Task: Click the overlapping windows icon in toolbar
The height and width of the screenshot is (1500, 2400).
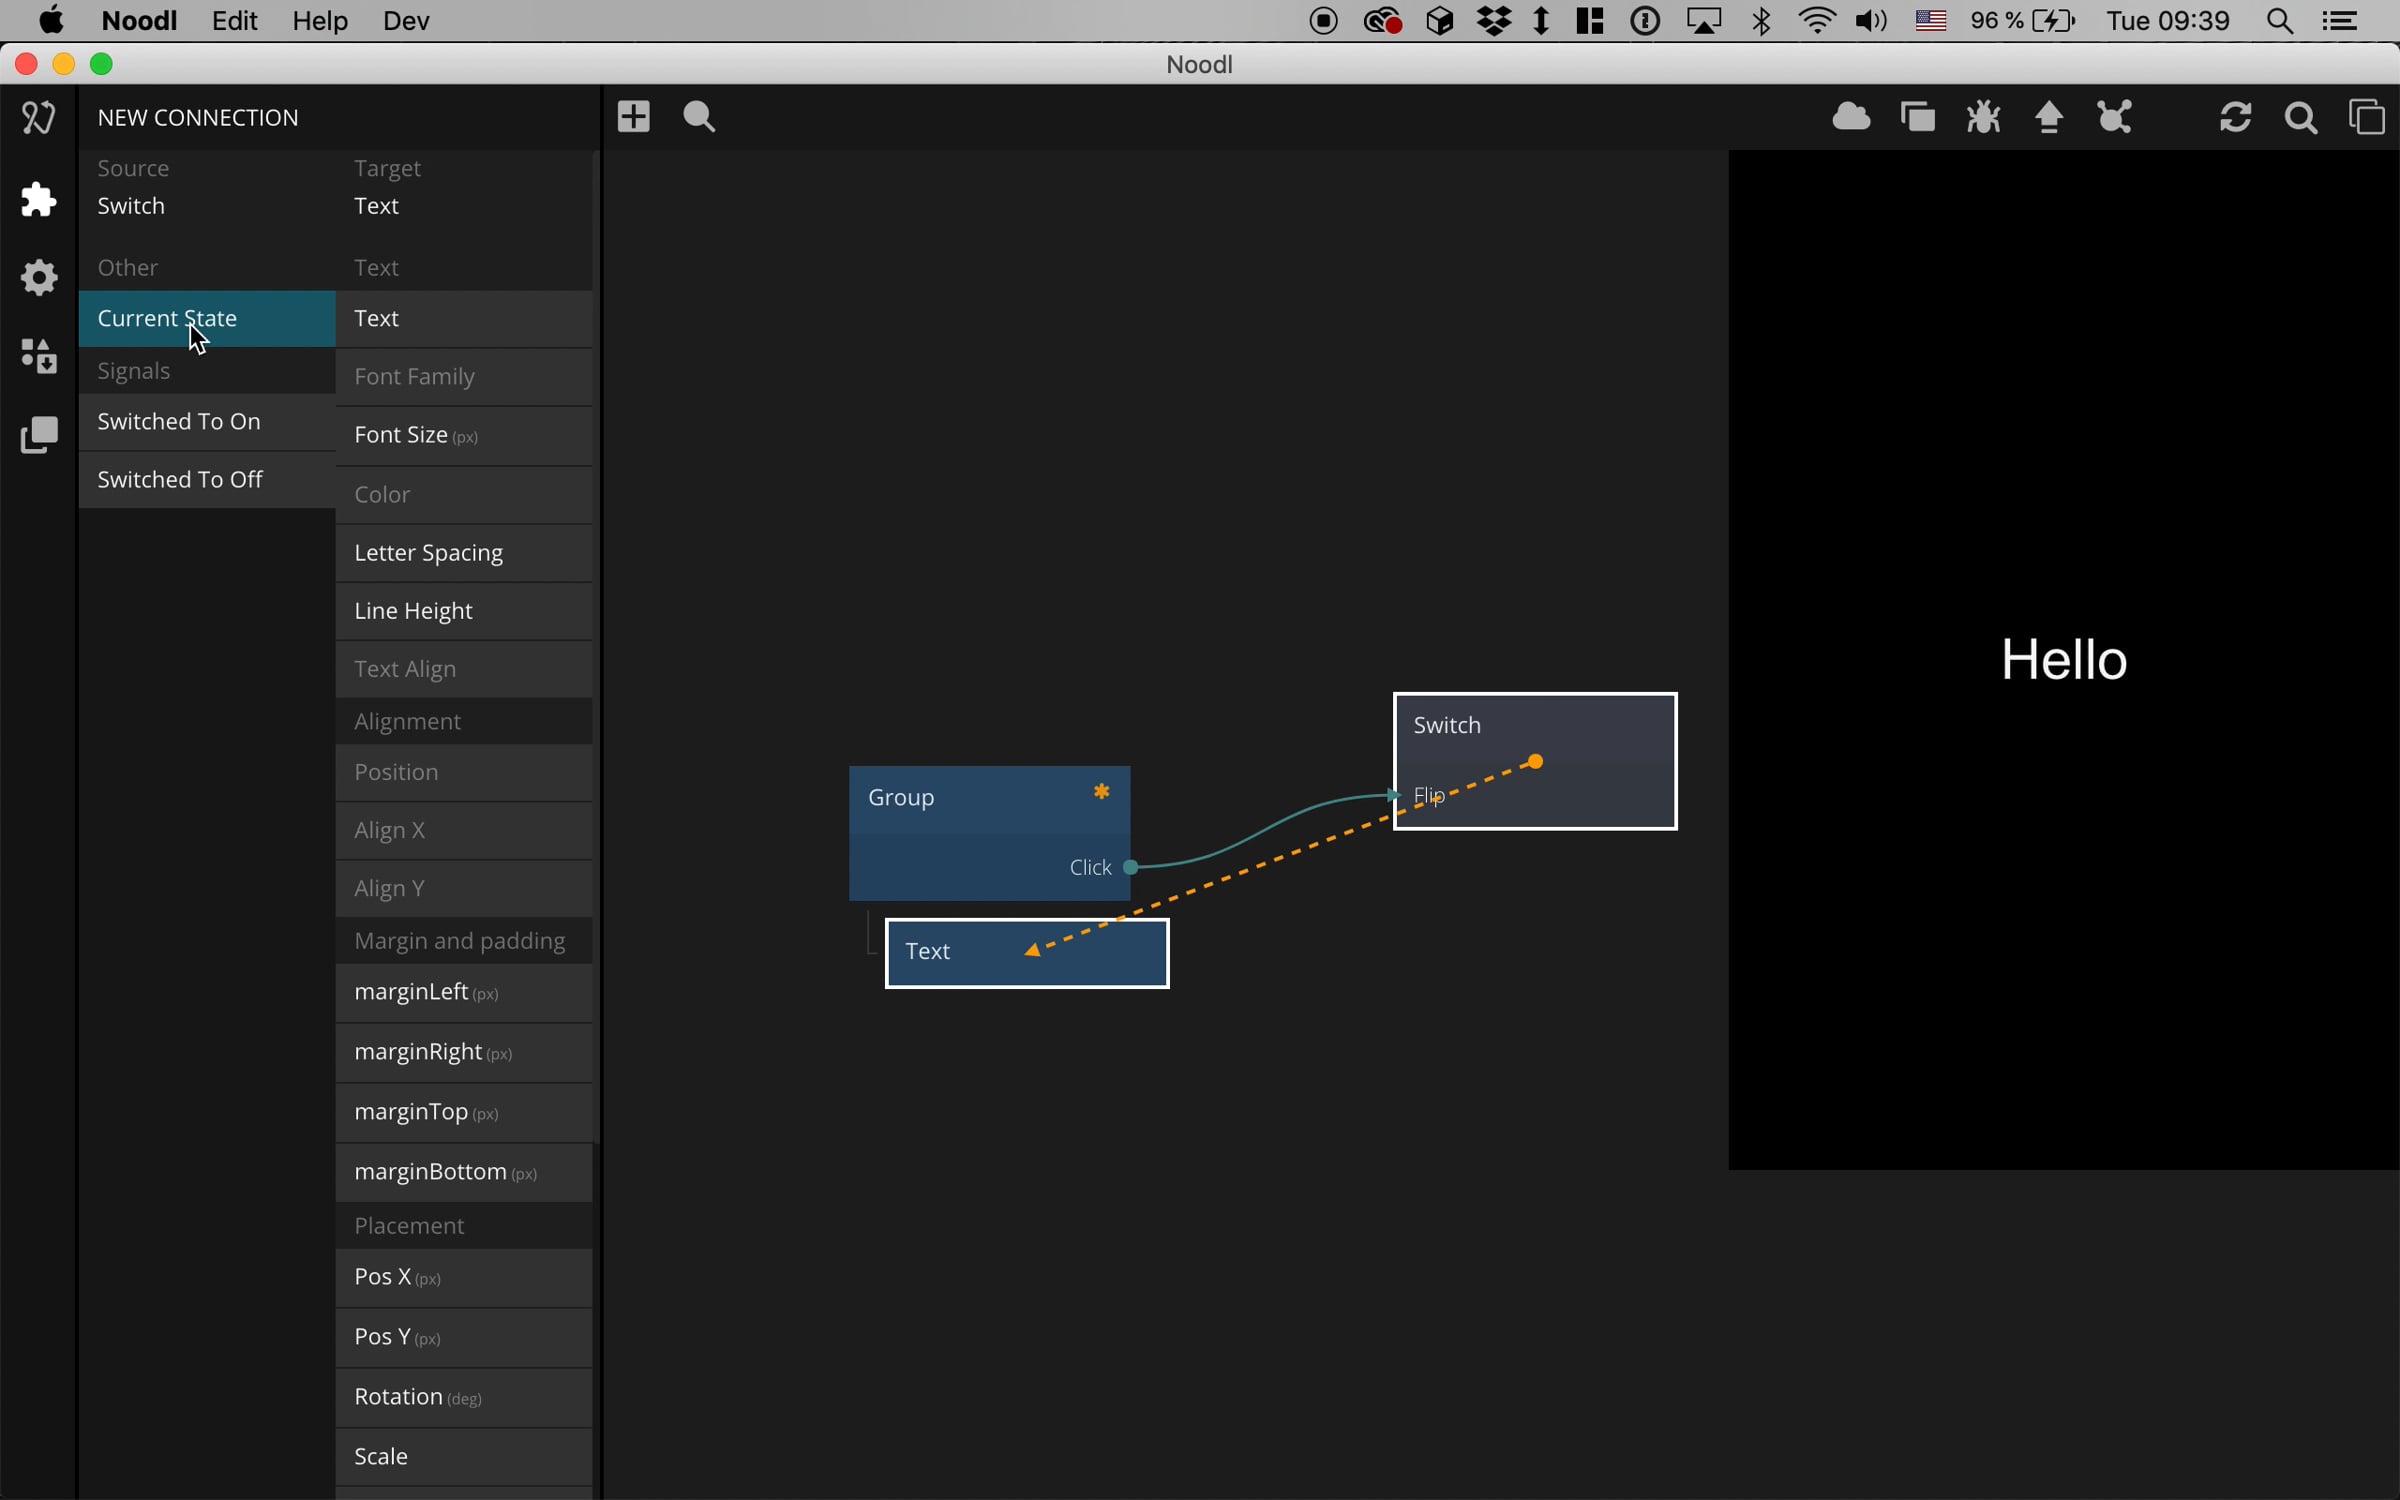Action: 1917,117
